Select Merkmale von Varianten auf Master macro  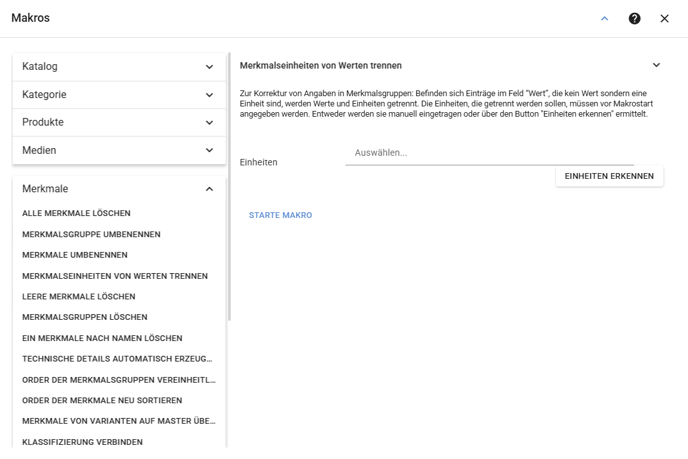(x=119, y=421)
